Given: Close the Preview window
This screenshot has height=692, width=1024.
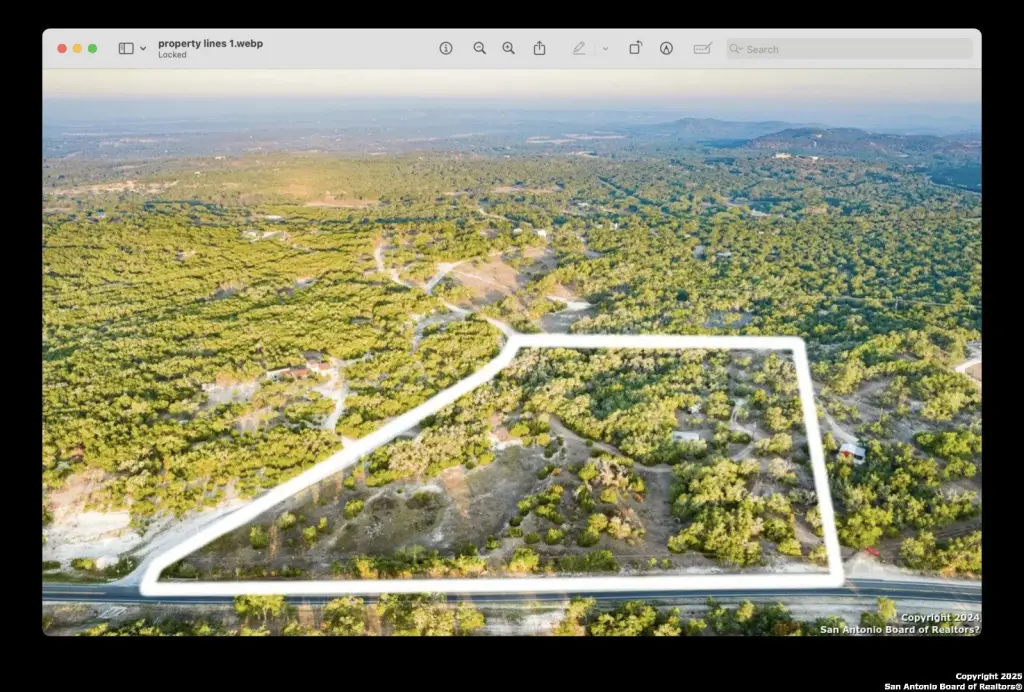Looking at the screenshot, I should tap(62, 48).
